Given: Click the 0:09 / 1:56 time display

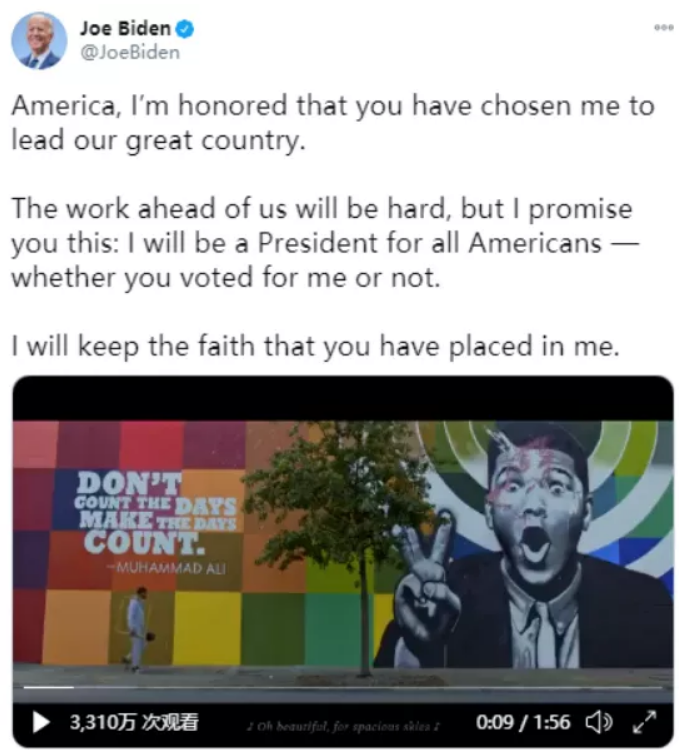Looking at the screenshot, I should pos(522,722).
